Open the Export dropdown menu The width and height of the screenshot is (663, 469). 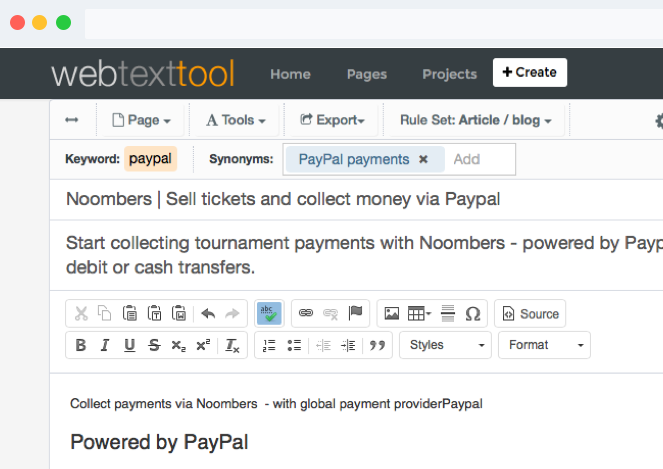click(x=332, y=120)
